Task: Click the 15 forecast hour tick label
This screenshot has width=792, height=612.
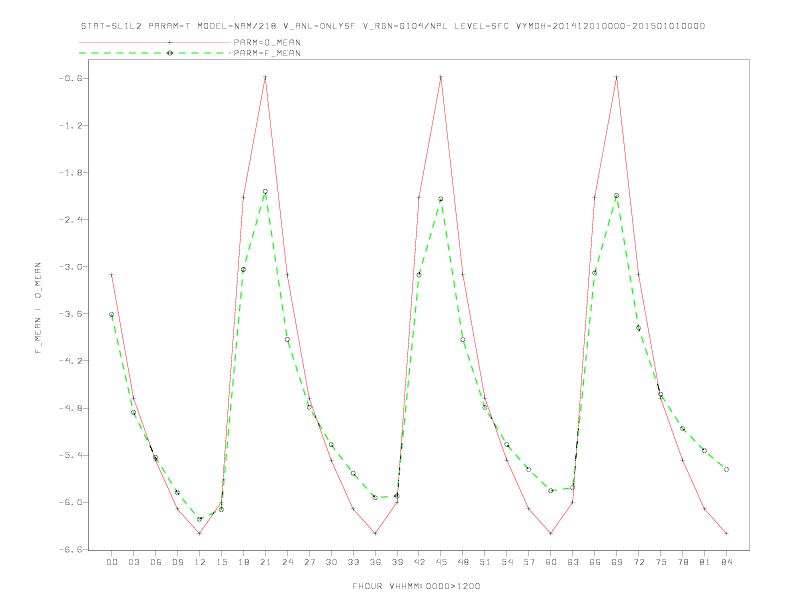Action: pos(221,562)
